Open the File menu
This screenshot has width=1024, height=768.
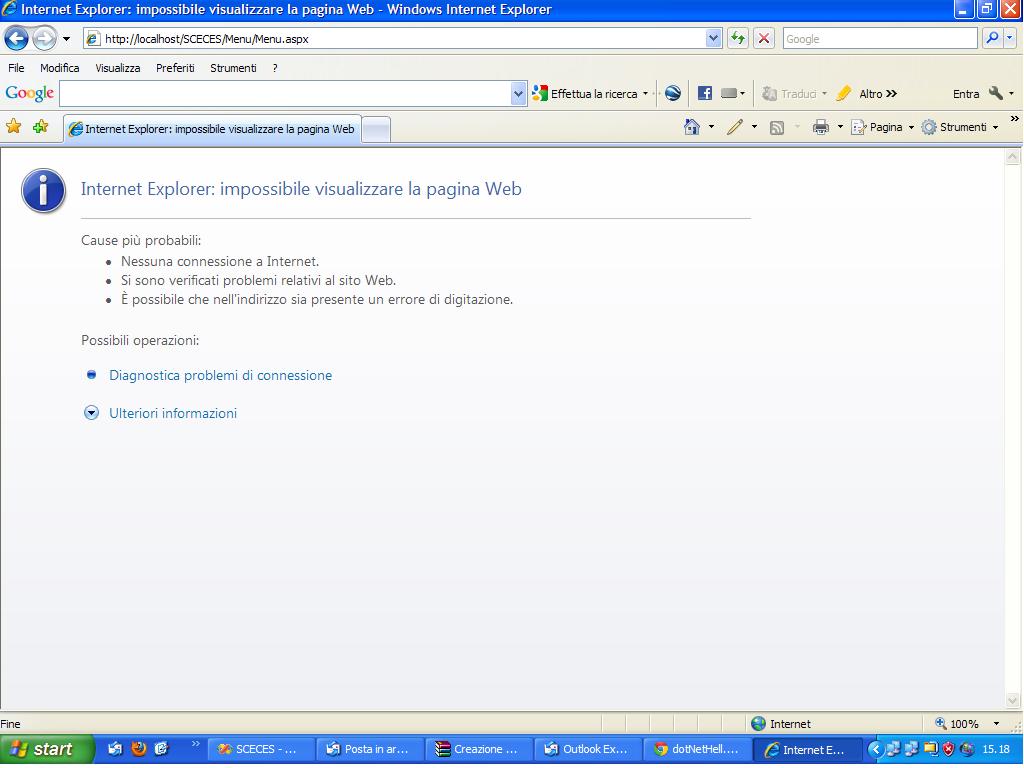(16, 68)
